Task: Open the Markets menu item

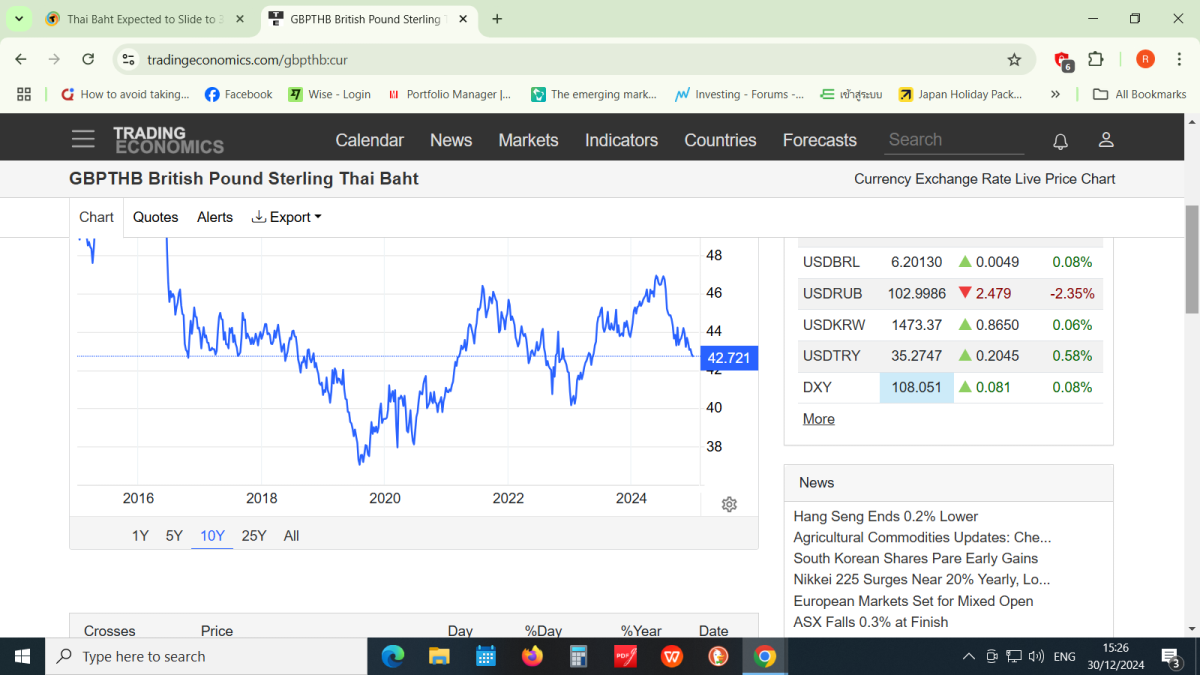Action: coord(528,140)
